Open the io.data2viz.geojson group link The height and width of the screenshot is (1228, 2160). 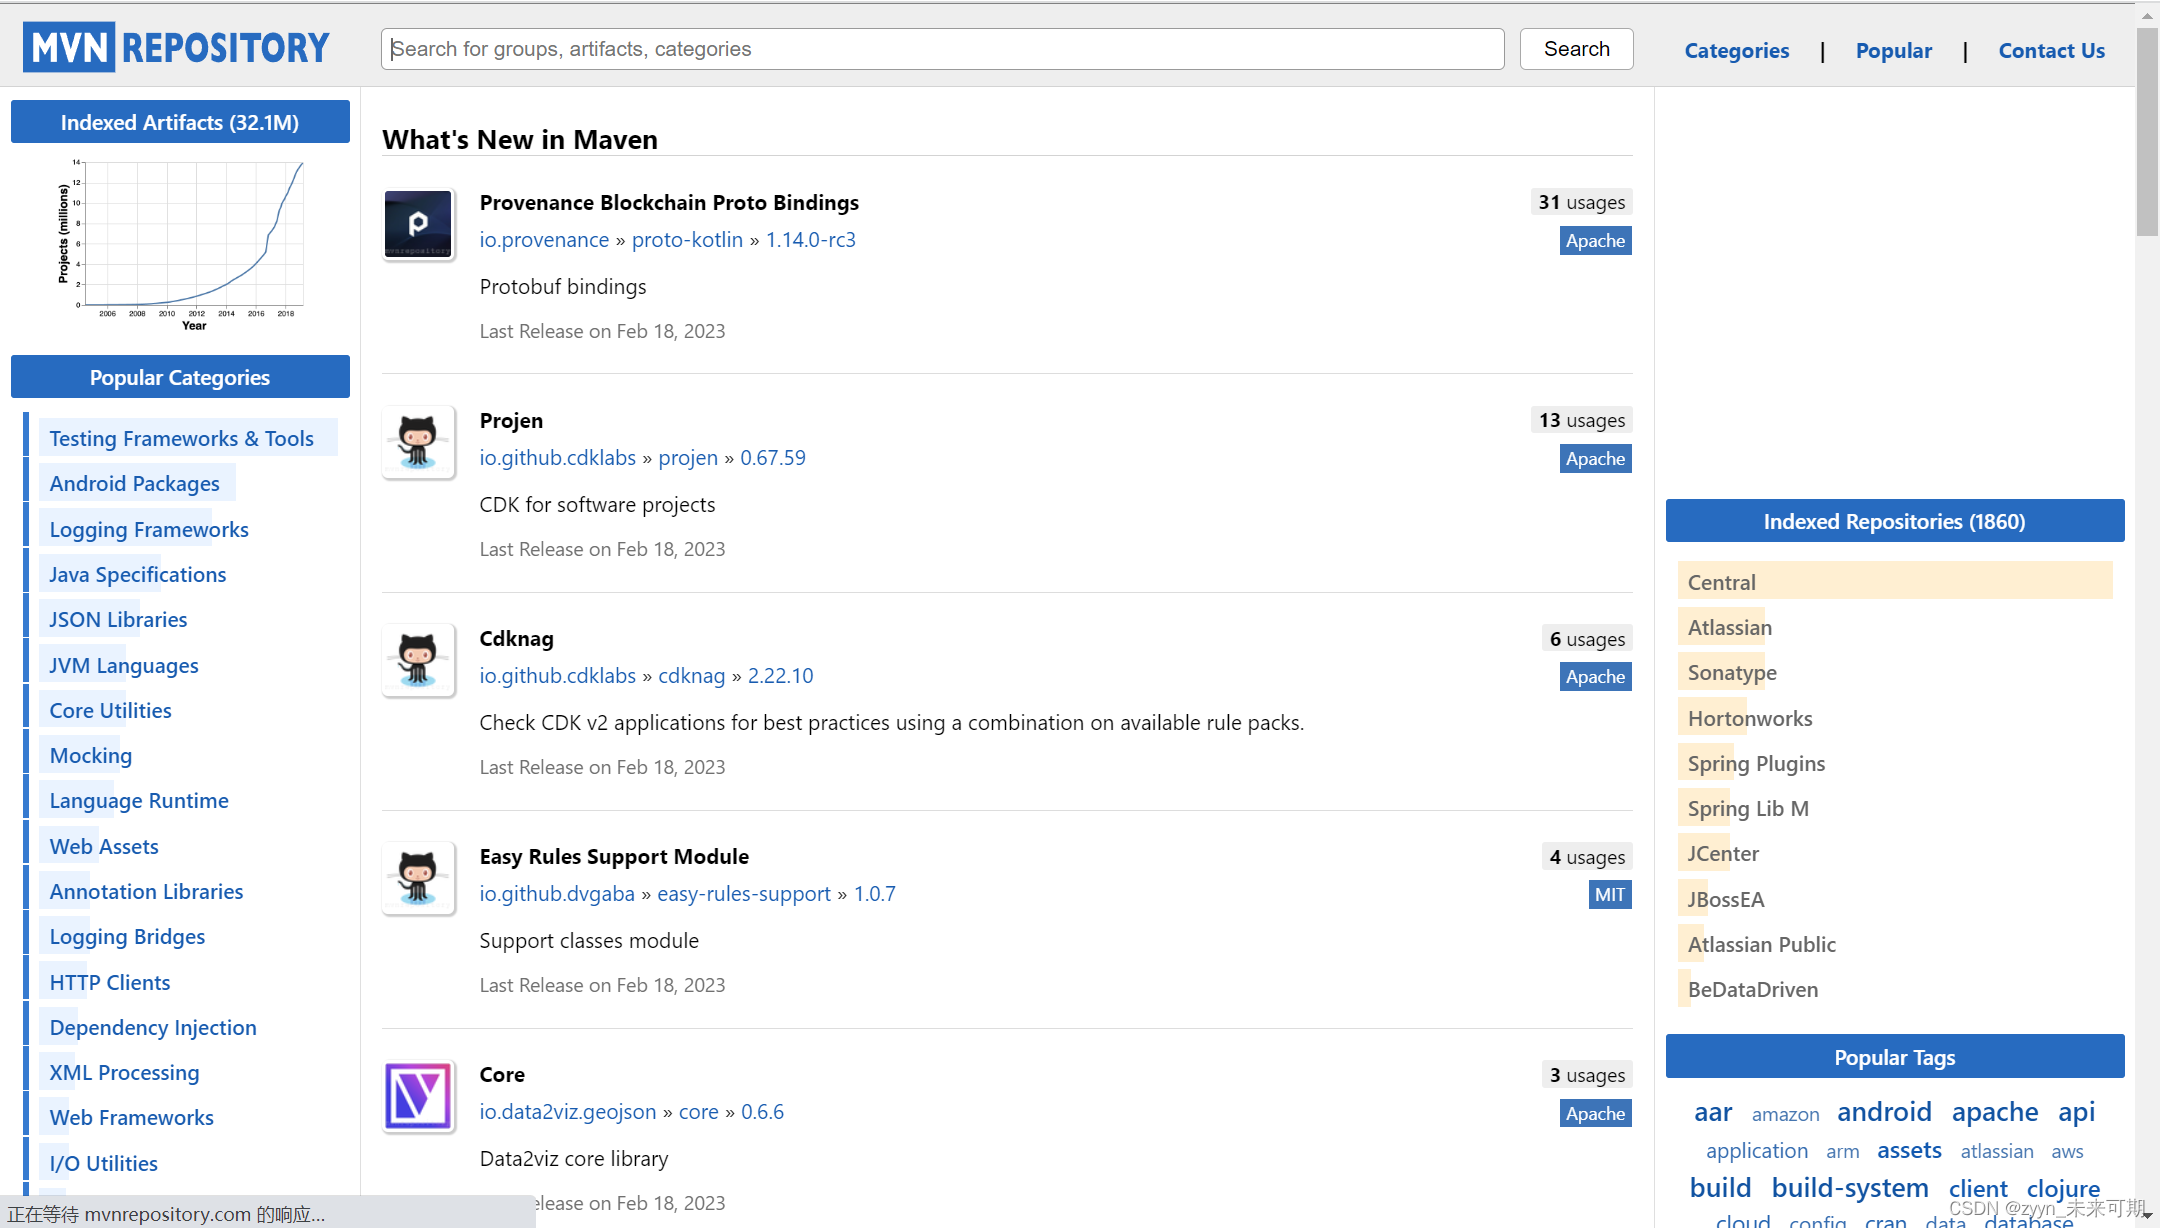(568, 1111)
